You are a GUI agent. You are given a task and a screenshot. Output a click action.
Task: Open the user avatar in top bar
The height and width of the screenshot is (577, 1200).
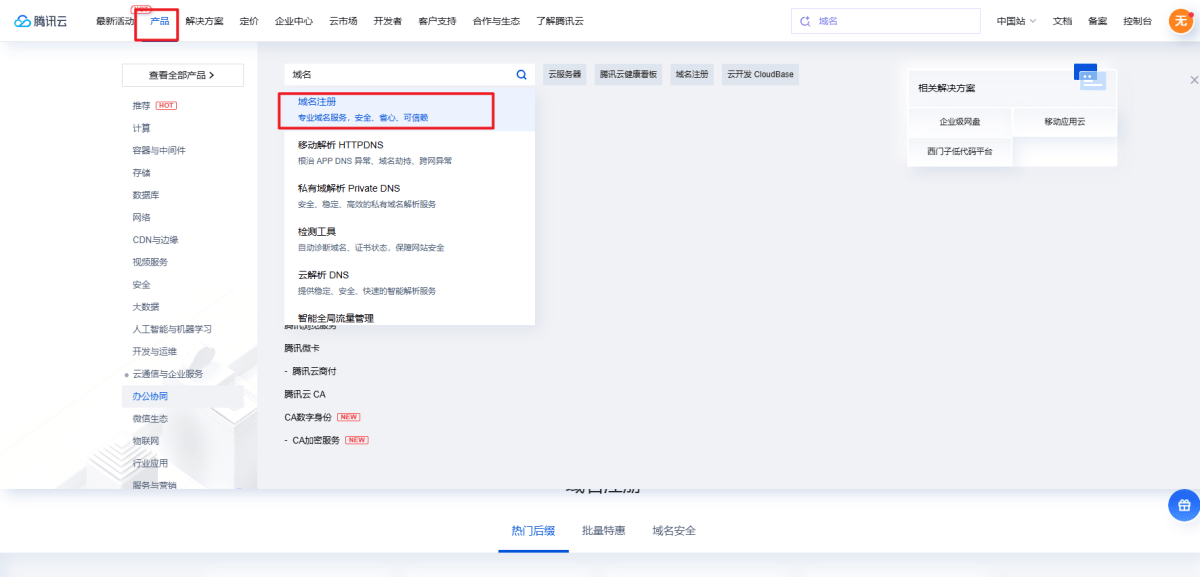1180,21
